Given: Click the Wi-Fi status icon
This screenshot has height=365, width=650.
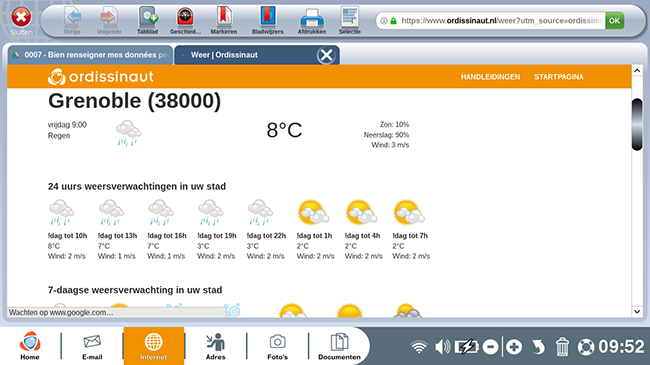Looking at the screenshot, I should point(419,347).
